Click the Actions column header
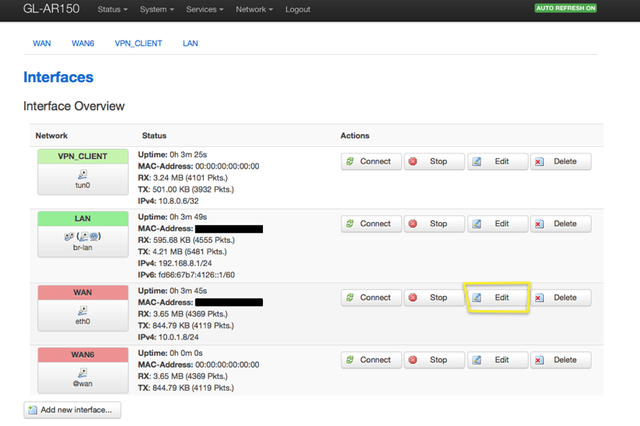Image resolution: width=640 pixels, height=426 pixels. pyautogui.click(x=355, y=135)
